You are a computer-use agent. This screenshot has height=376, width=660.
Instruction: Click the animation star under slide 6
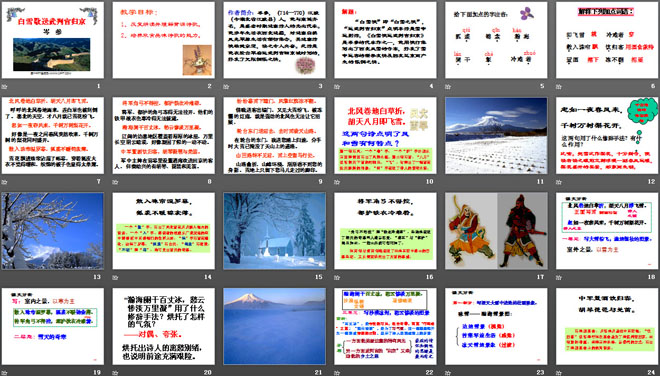click(x=559, y=87)
